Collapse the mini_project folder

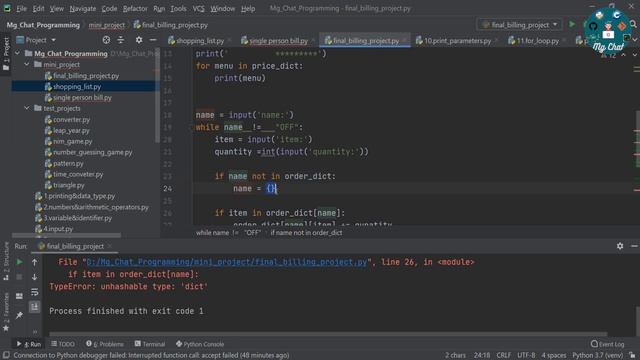tap(27, 64)
